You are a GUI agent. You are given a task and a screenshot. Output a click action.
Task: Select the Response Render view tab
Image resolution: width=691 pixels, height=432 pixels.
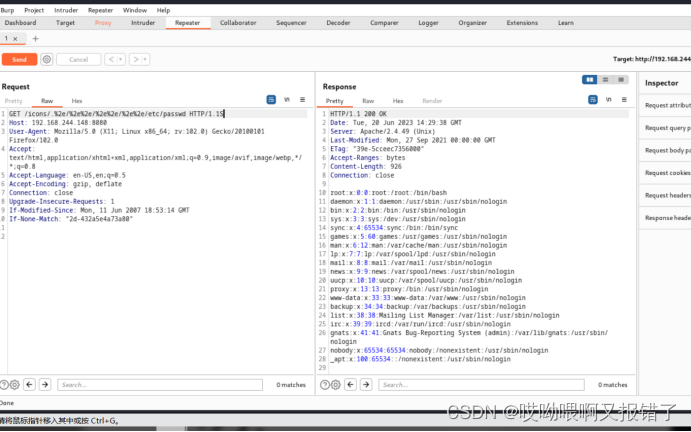[432, 101]
